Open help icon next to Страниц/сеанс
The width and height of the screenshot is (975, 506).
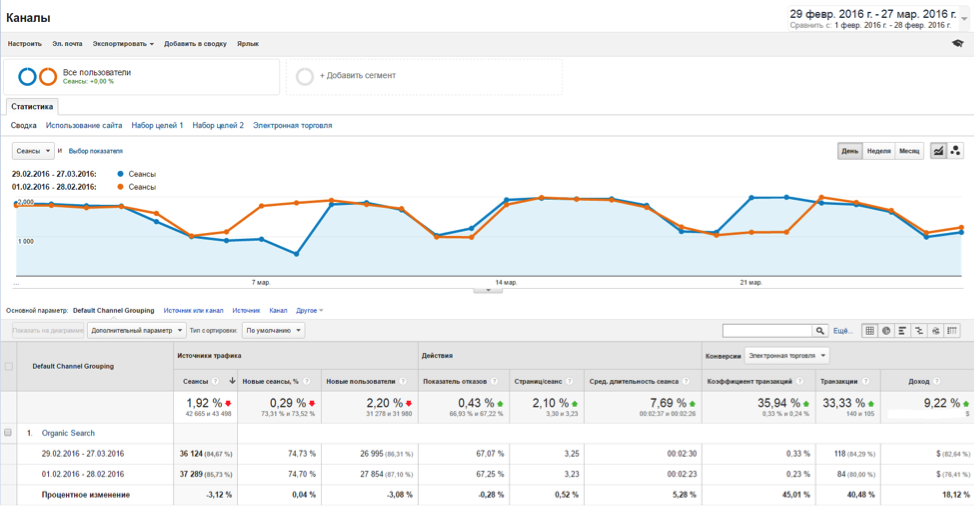click(569, 381)
